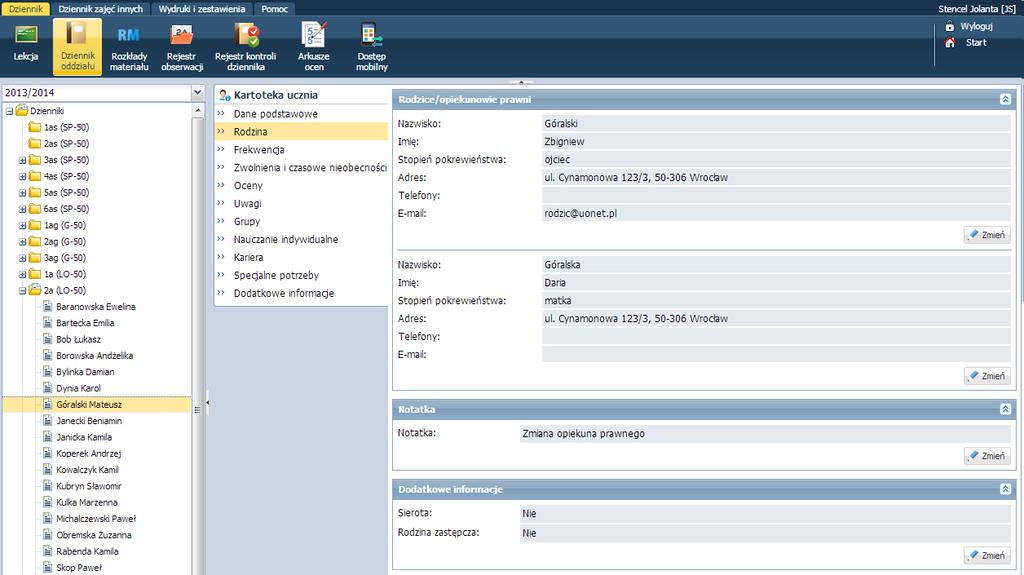This screenshot has height=575, width=1024.
Task: Click the 1as (SP-50) folder icon
Action: point(35,127)
